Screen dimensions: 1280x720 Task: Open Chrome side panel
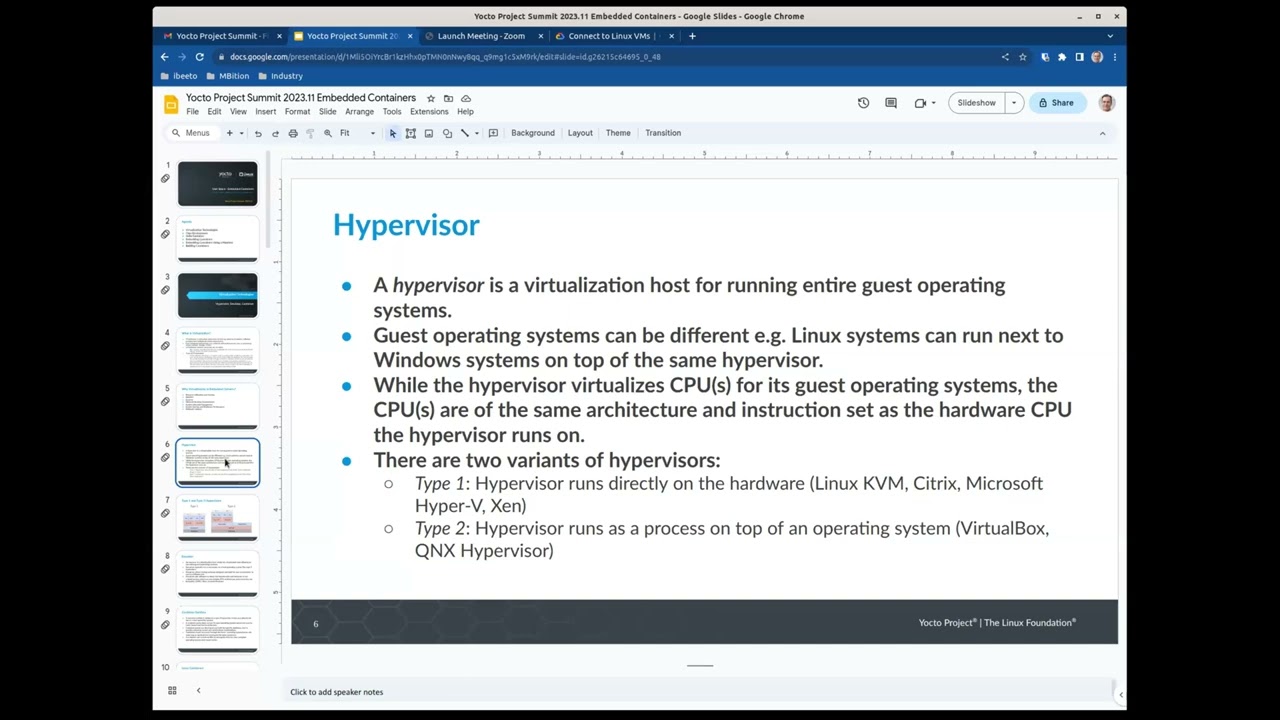coord(1079,57)
